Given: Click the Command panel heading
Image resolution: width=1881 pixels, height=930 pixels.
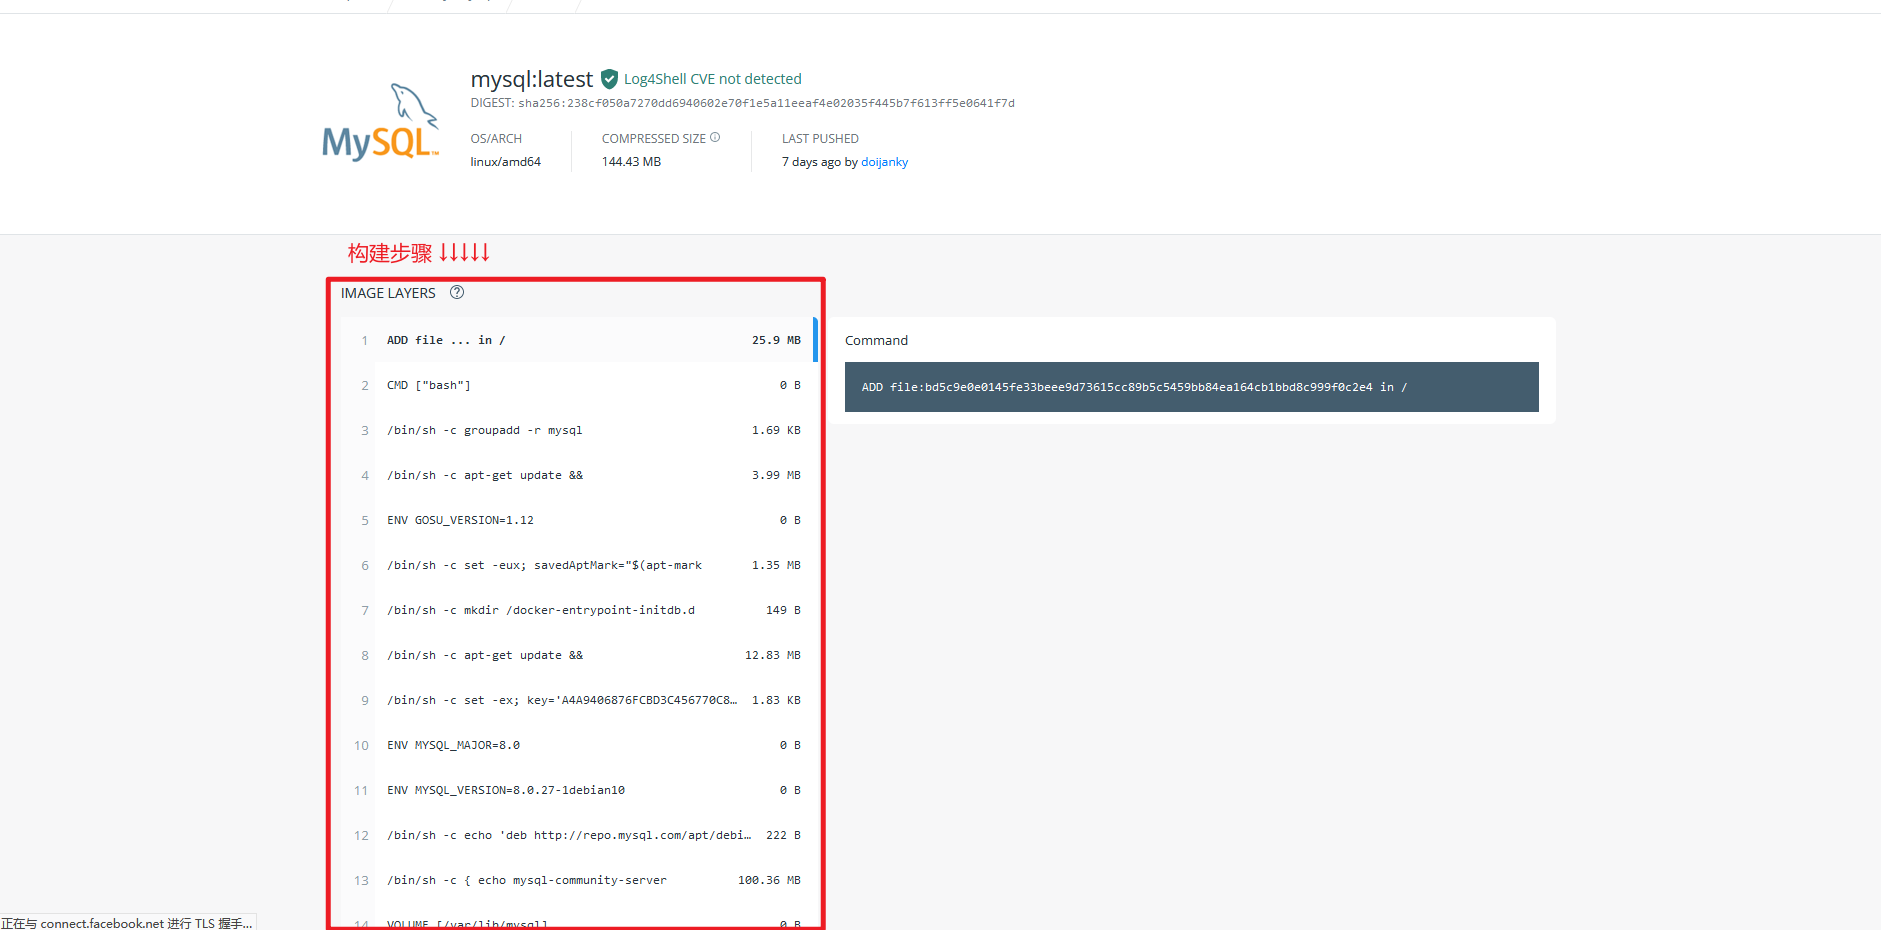Looking at the screenshot, I should coord(876,340).
